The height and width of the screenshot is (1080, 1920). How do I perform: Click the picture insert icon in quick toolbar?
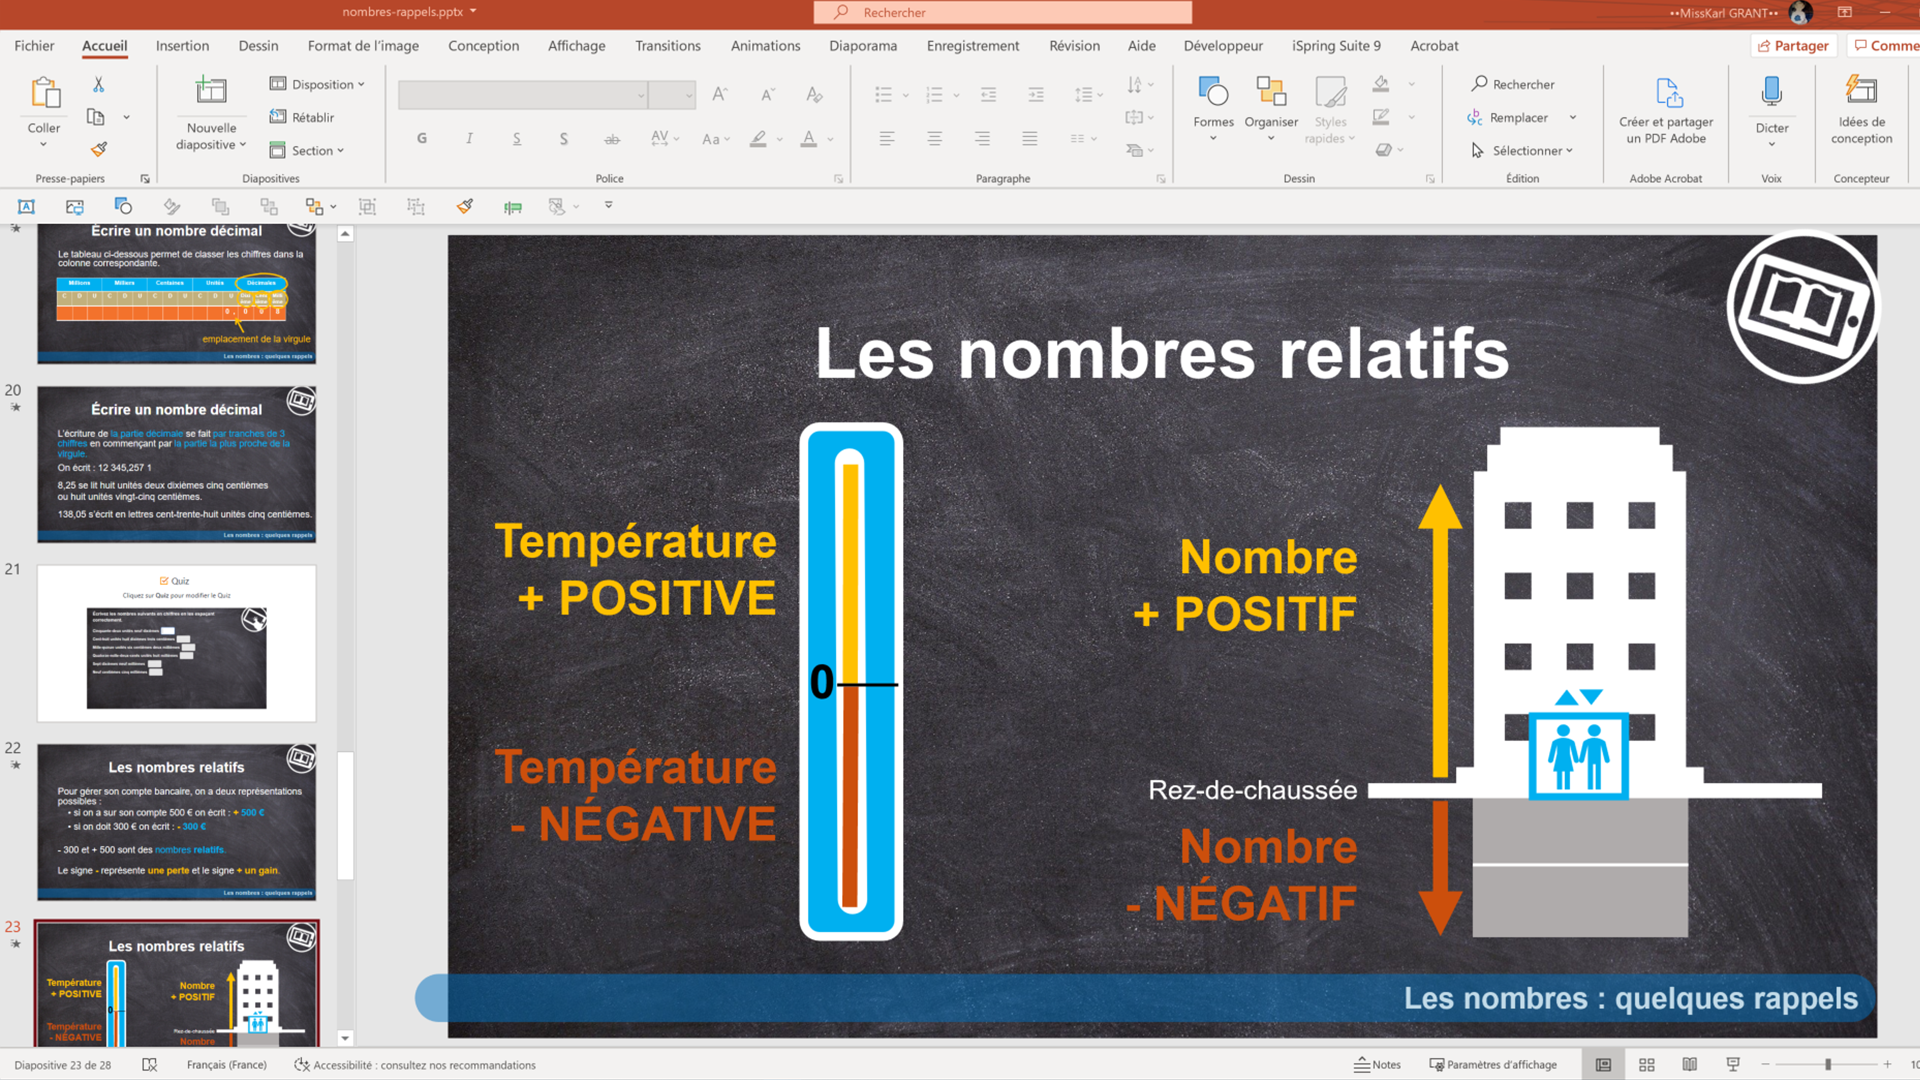[x=75, y=206]
